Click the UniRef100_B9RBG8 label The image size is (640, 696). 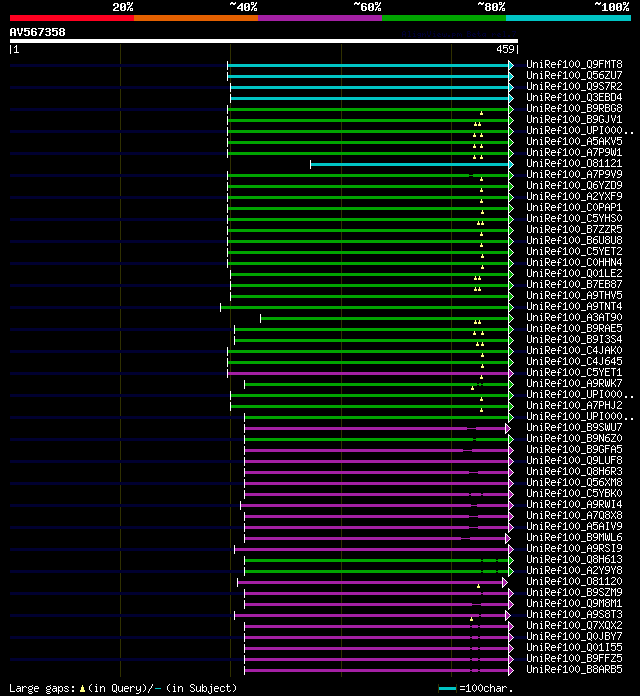(574, 109)
